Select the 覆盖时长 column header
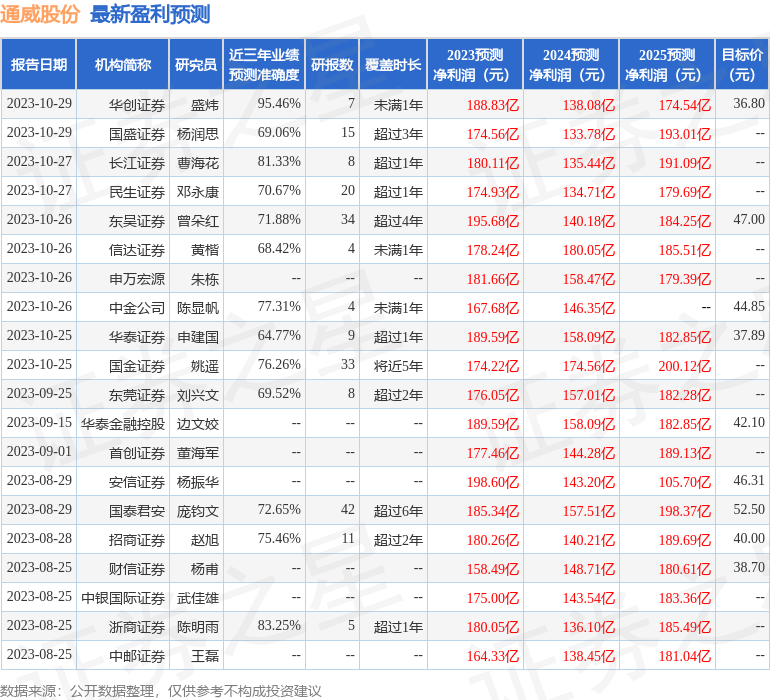The image size is (770, 700). point(393,65)
